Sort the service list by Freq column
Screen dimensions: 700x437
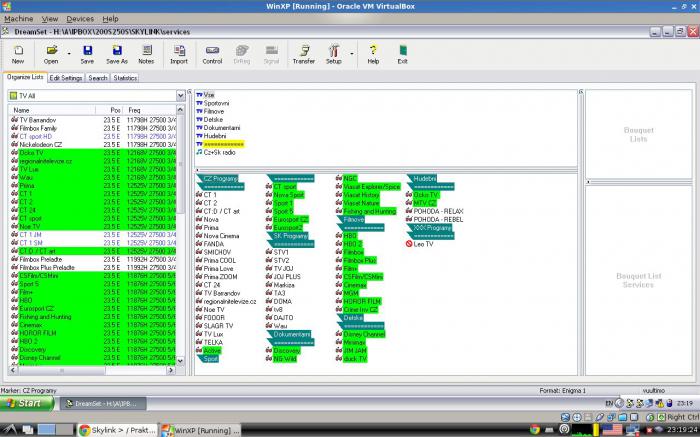tap(151, 110)
